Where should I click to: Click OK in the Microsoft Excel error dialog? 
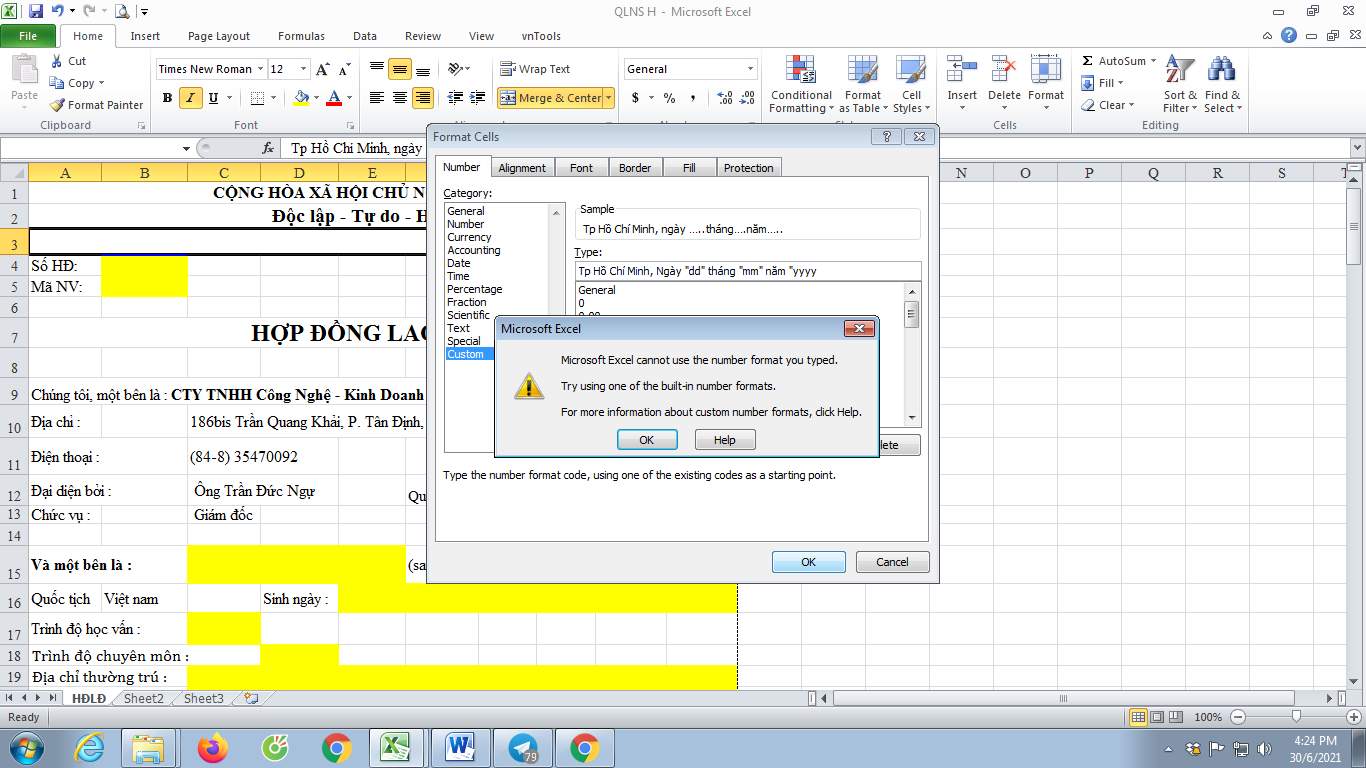coord(647,440)
